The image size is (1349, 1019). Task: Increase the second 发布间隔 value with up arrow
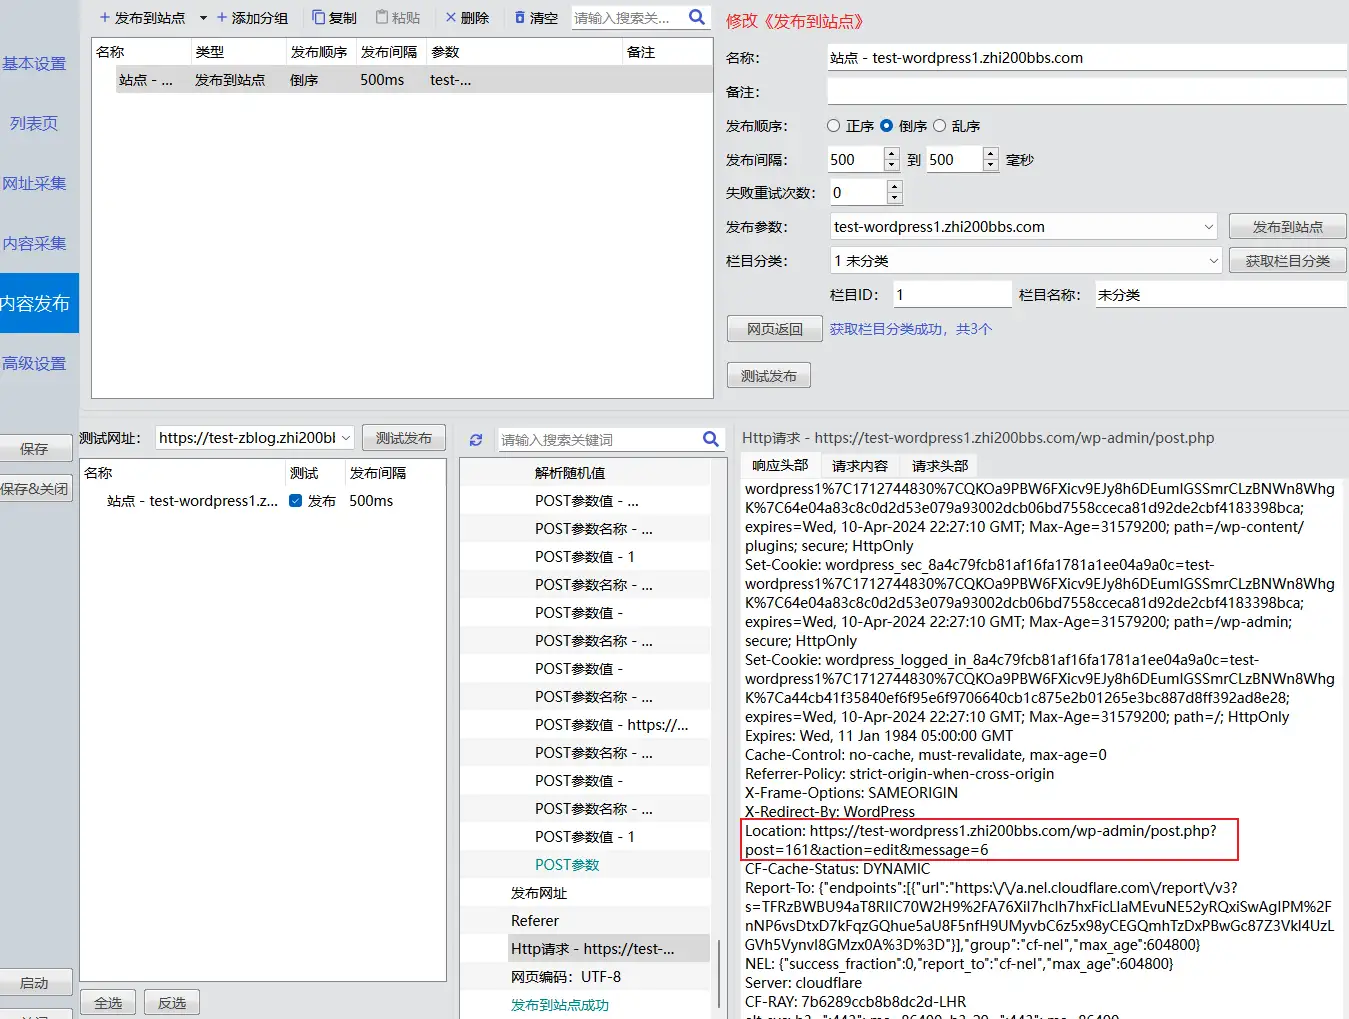991,154
